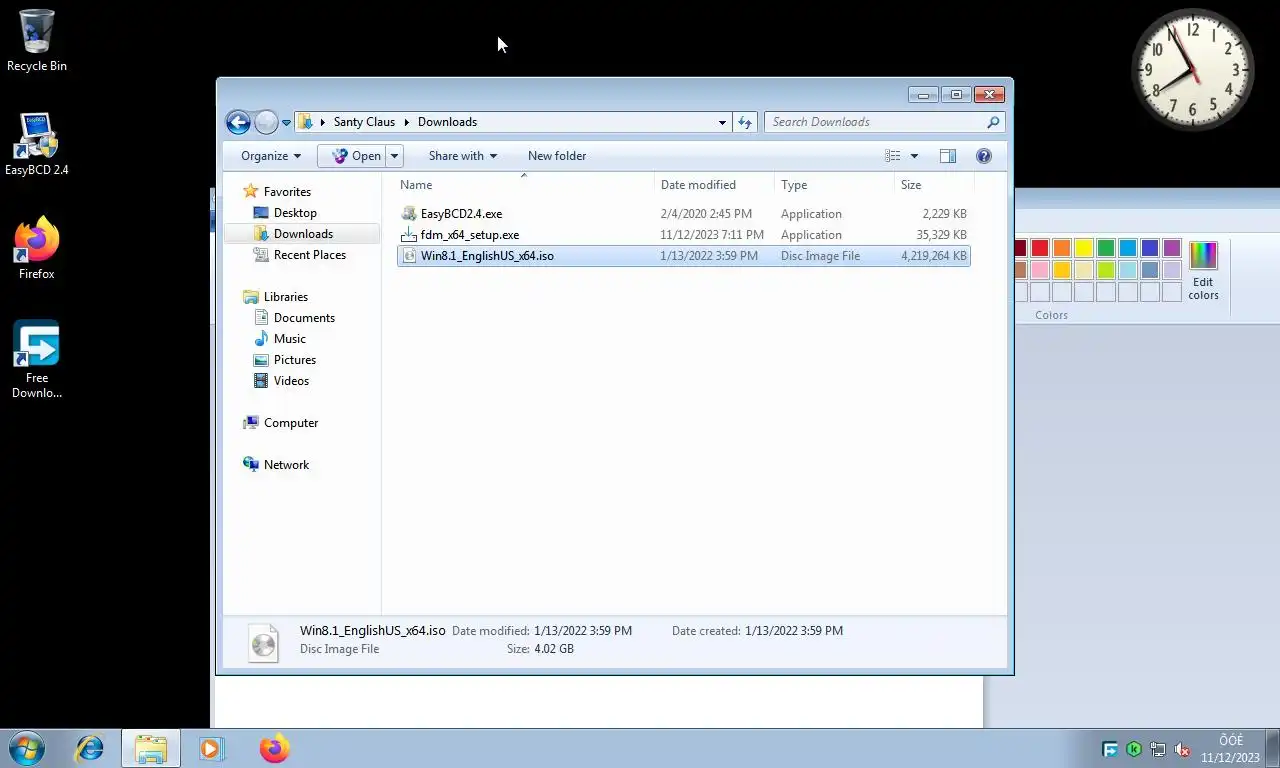Open the Free Download Manager desktop shortcut
The image size is (1280, 768).
[37, 360]
